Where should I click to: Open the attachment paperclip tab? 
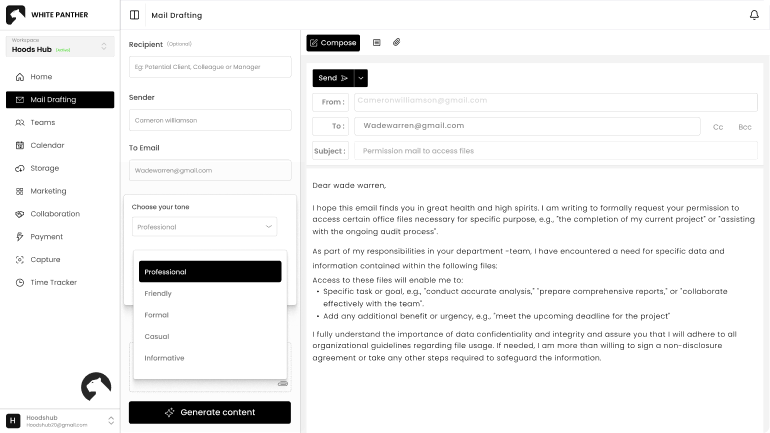(396, 43)
